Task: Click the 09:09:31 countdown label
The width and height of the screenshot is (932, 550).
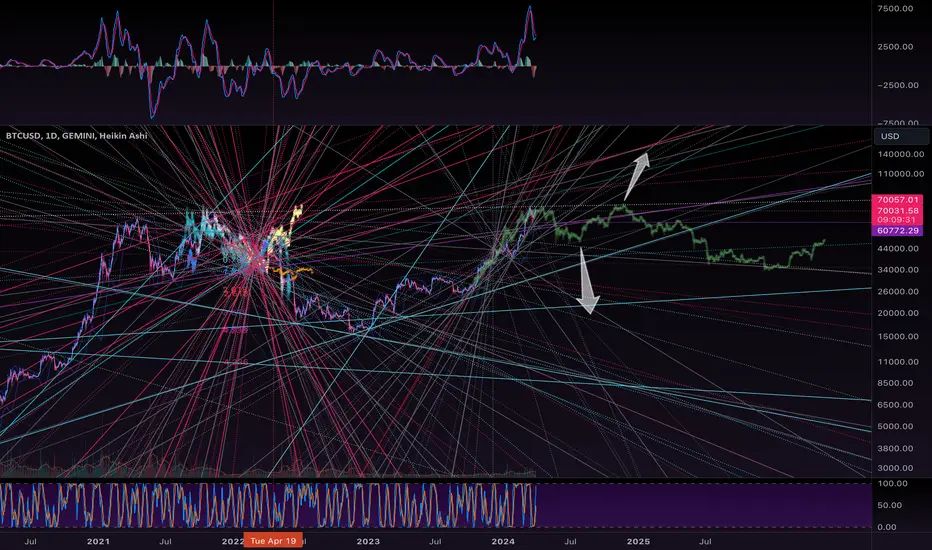Action: (898, 220)
